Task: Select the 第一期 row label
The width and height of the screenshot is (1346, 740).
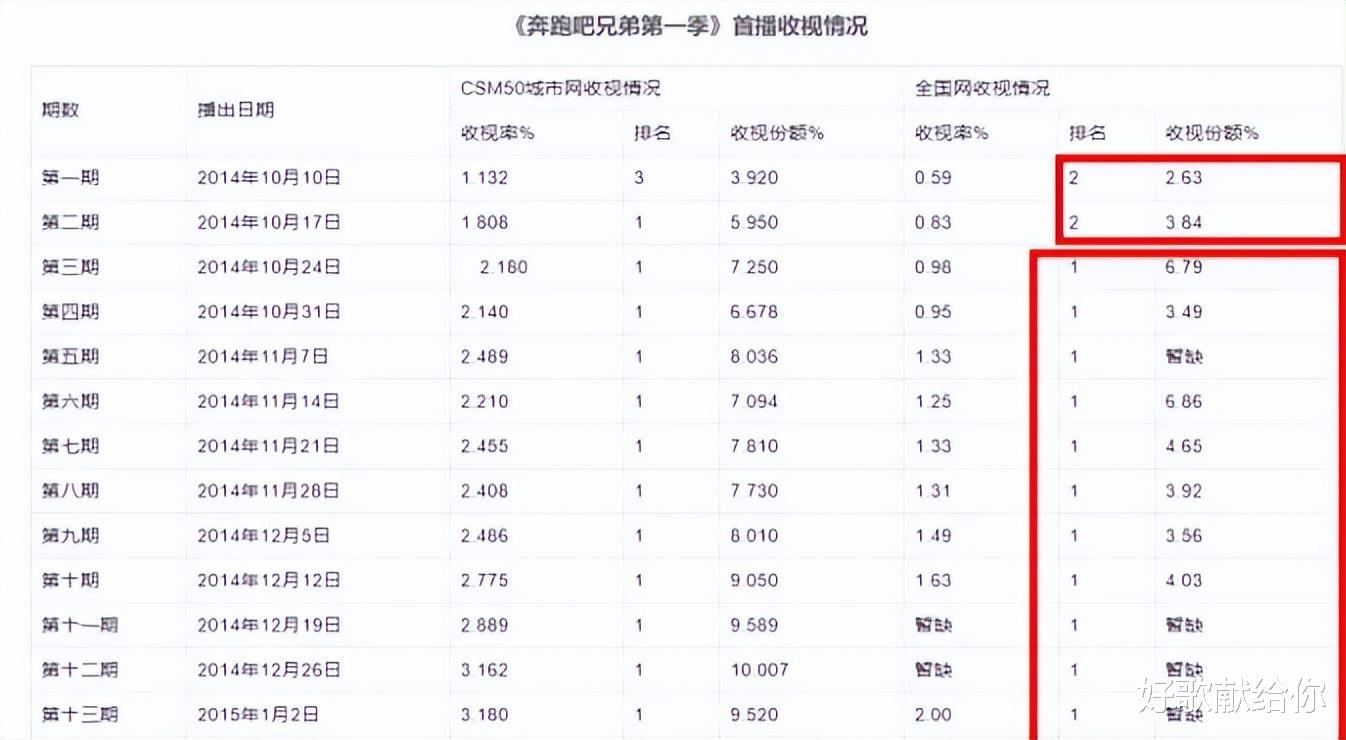Action: [x=70, y=178]
